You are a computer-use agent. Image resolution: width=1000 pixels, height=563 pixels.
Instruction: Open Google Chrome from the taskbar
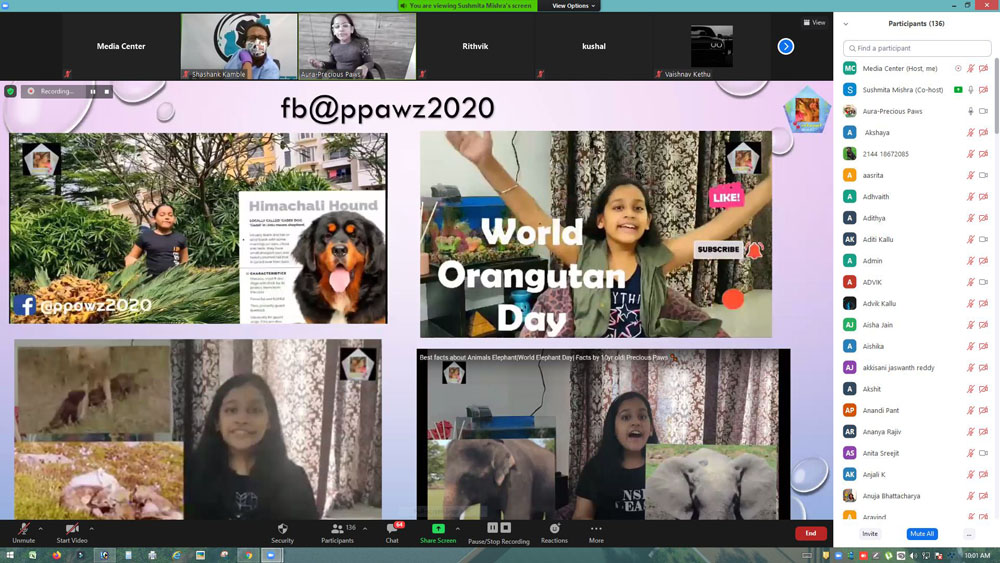click(248, 555)
